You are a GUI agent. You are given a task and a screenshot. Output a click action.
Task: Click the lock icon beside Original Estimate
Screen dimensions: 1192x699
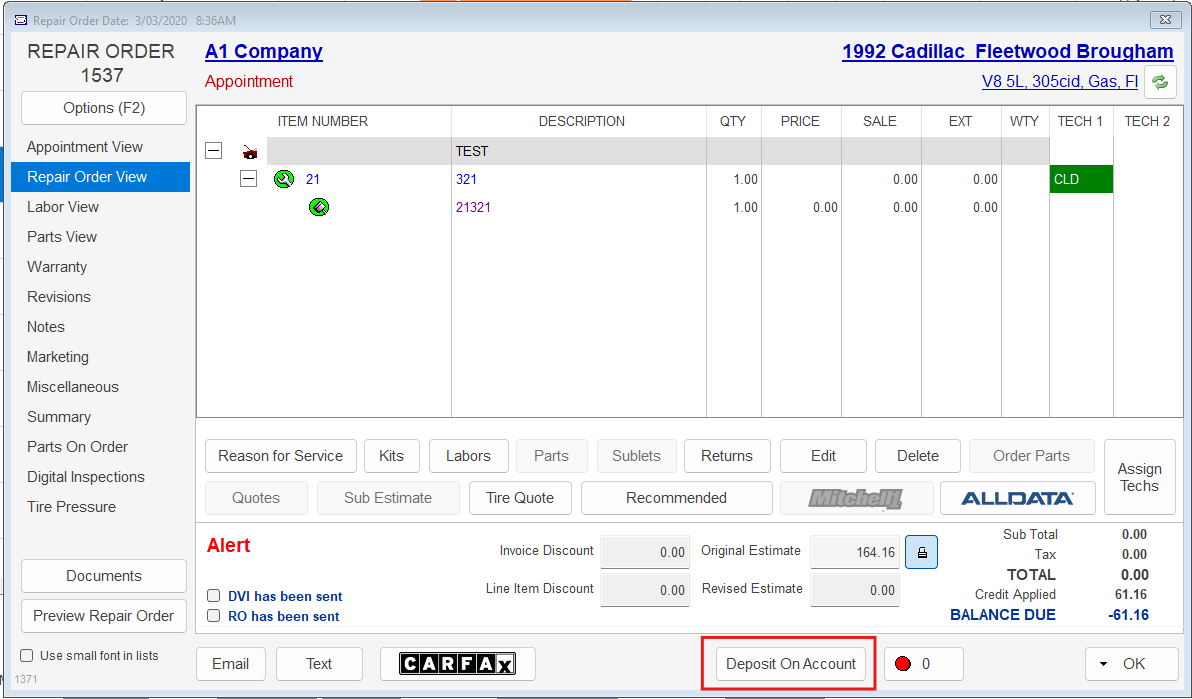921,552
